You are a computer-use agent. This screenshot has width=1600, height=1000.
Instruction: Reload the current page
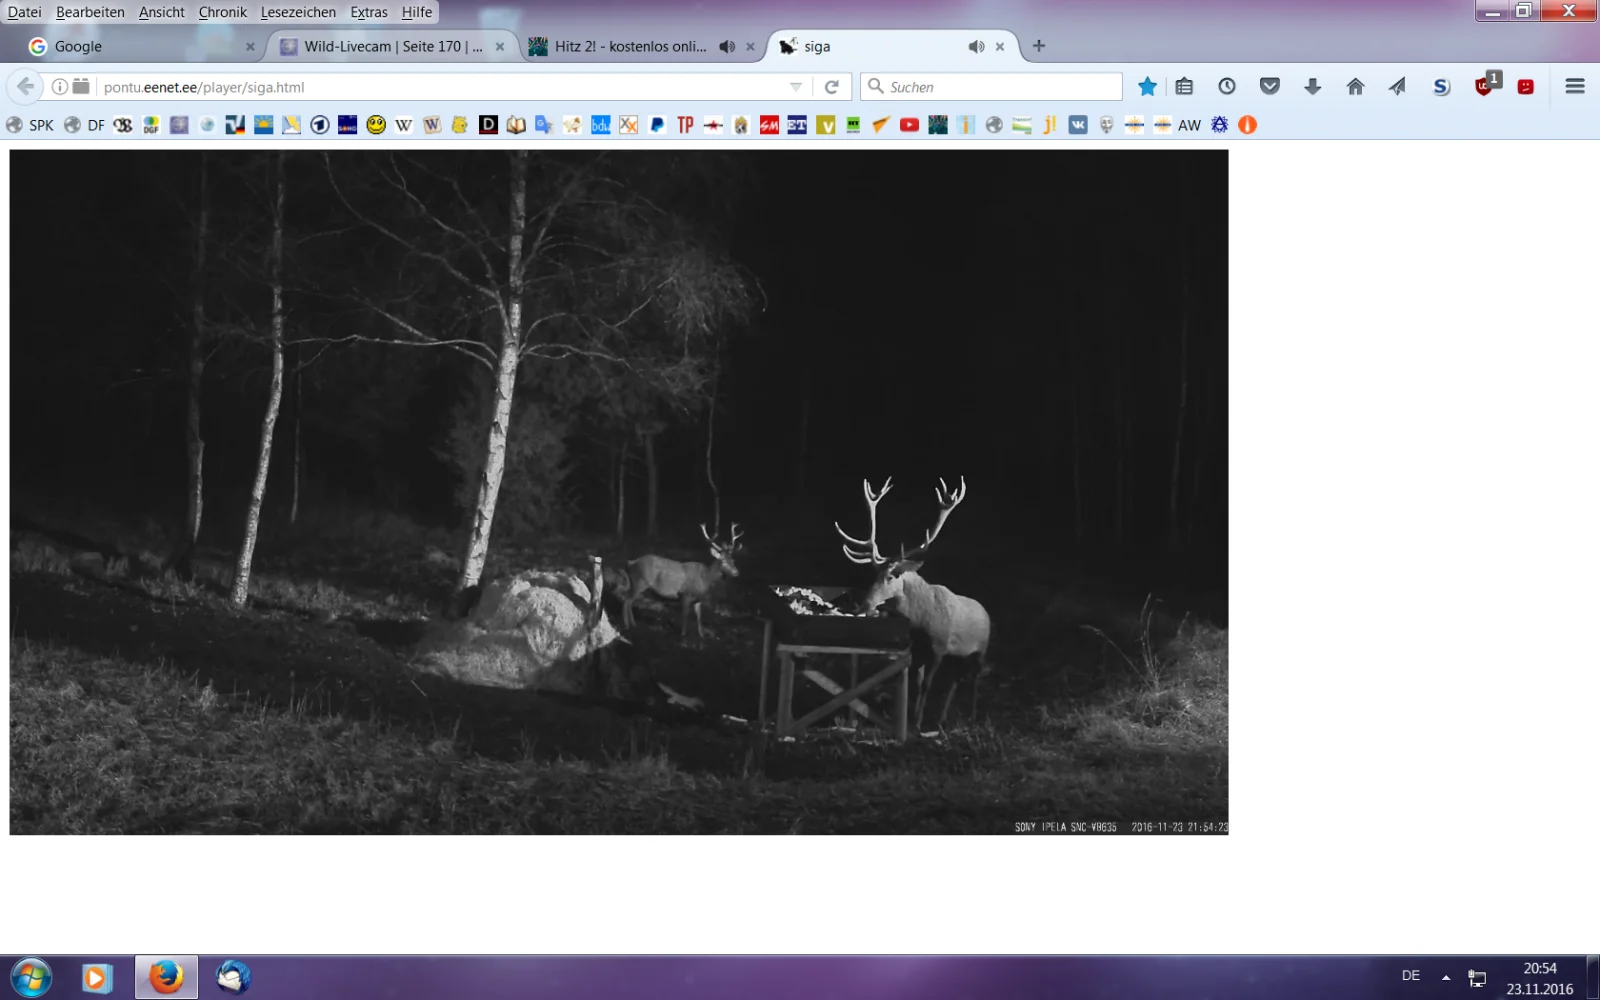click(x=831, y=87)
